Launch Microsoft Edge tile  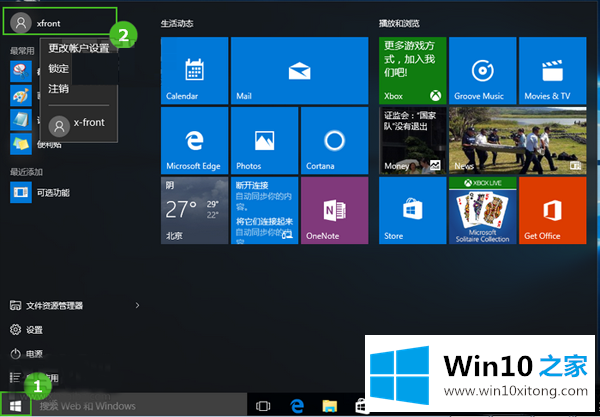194,140
